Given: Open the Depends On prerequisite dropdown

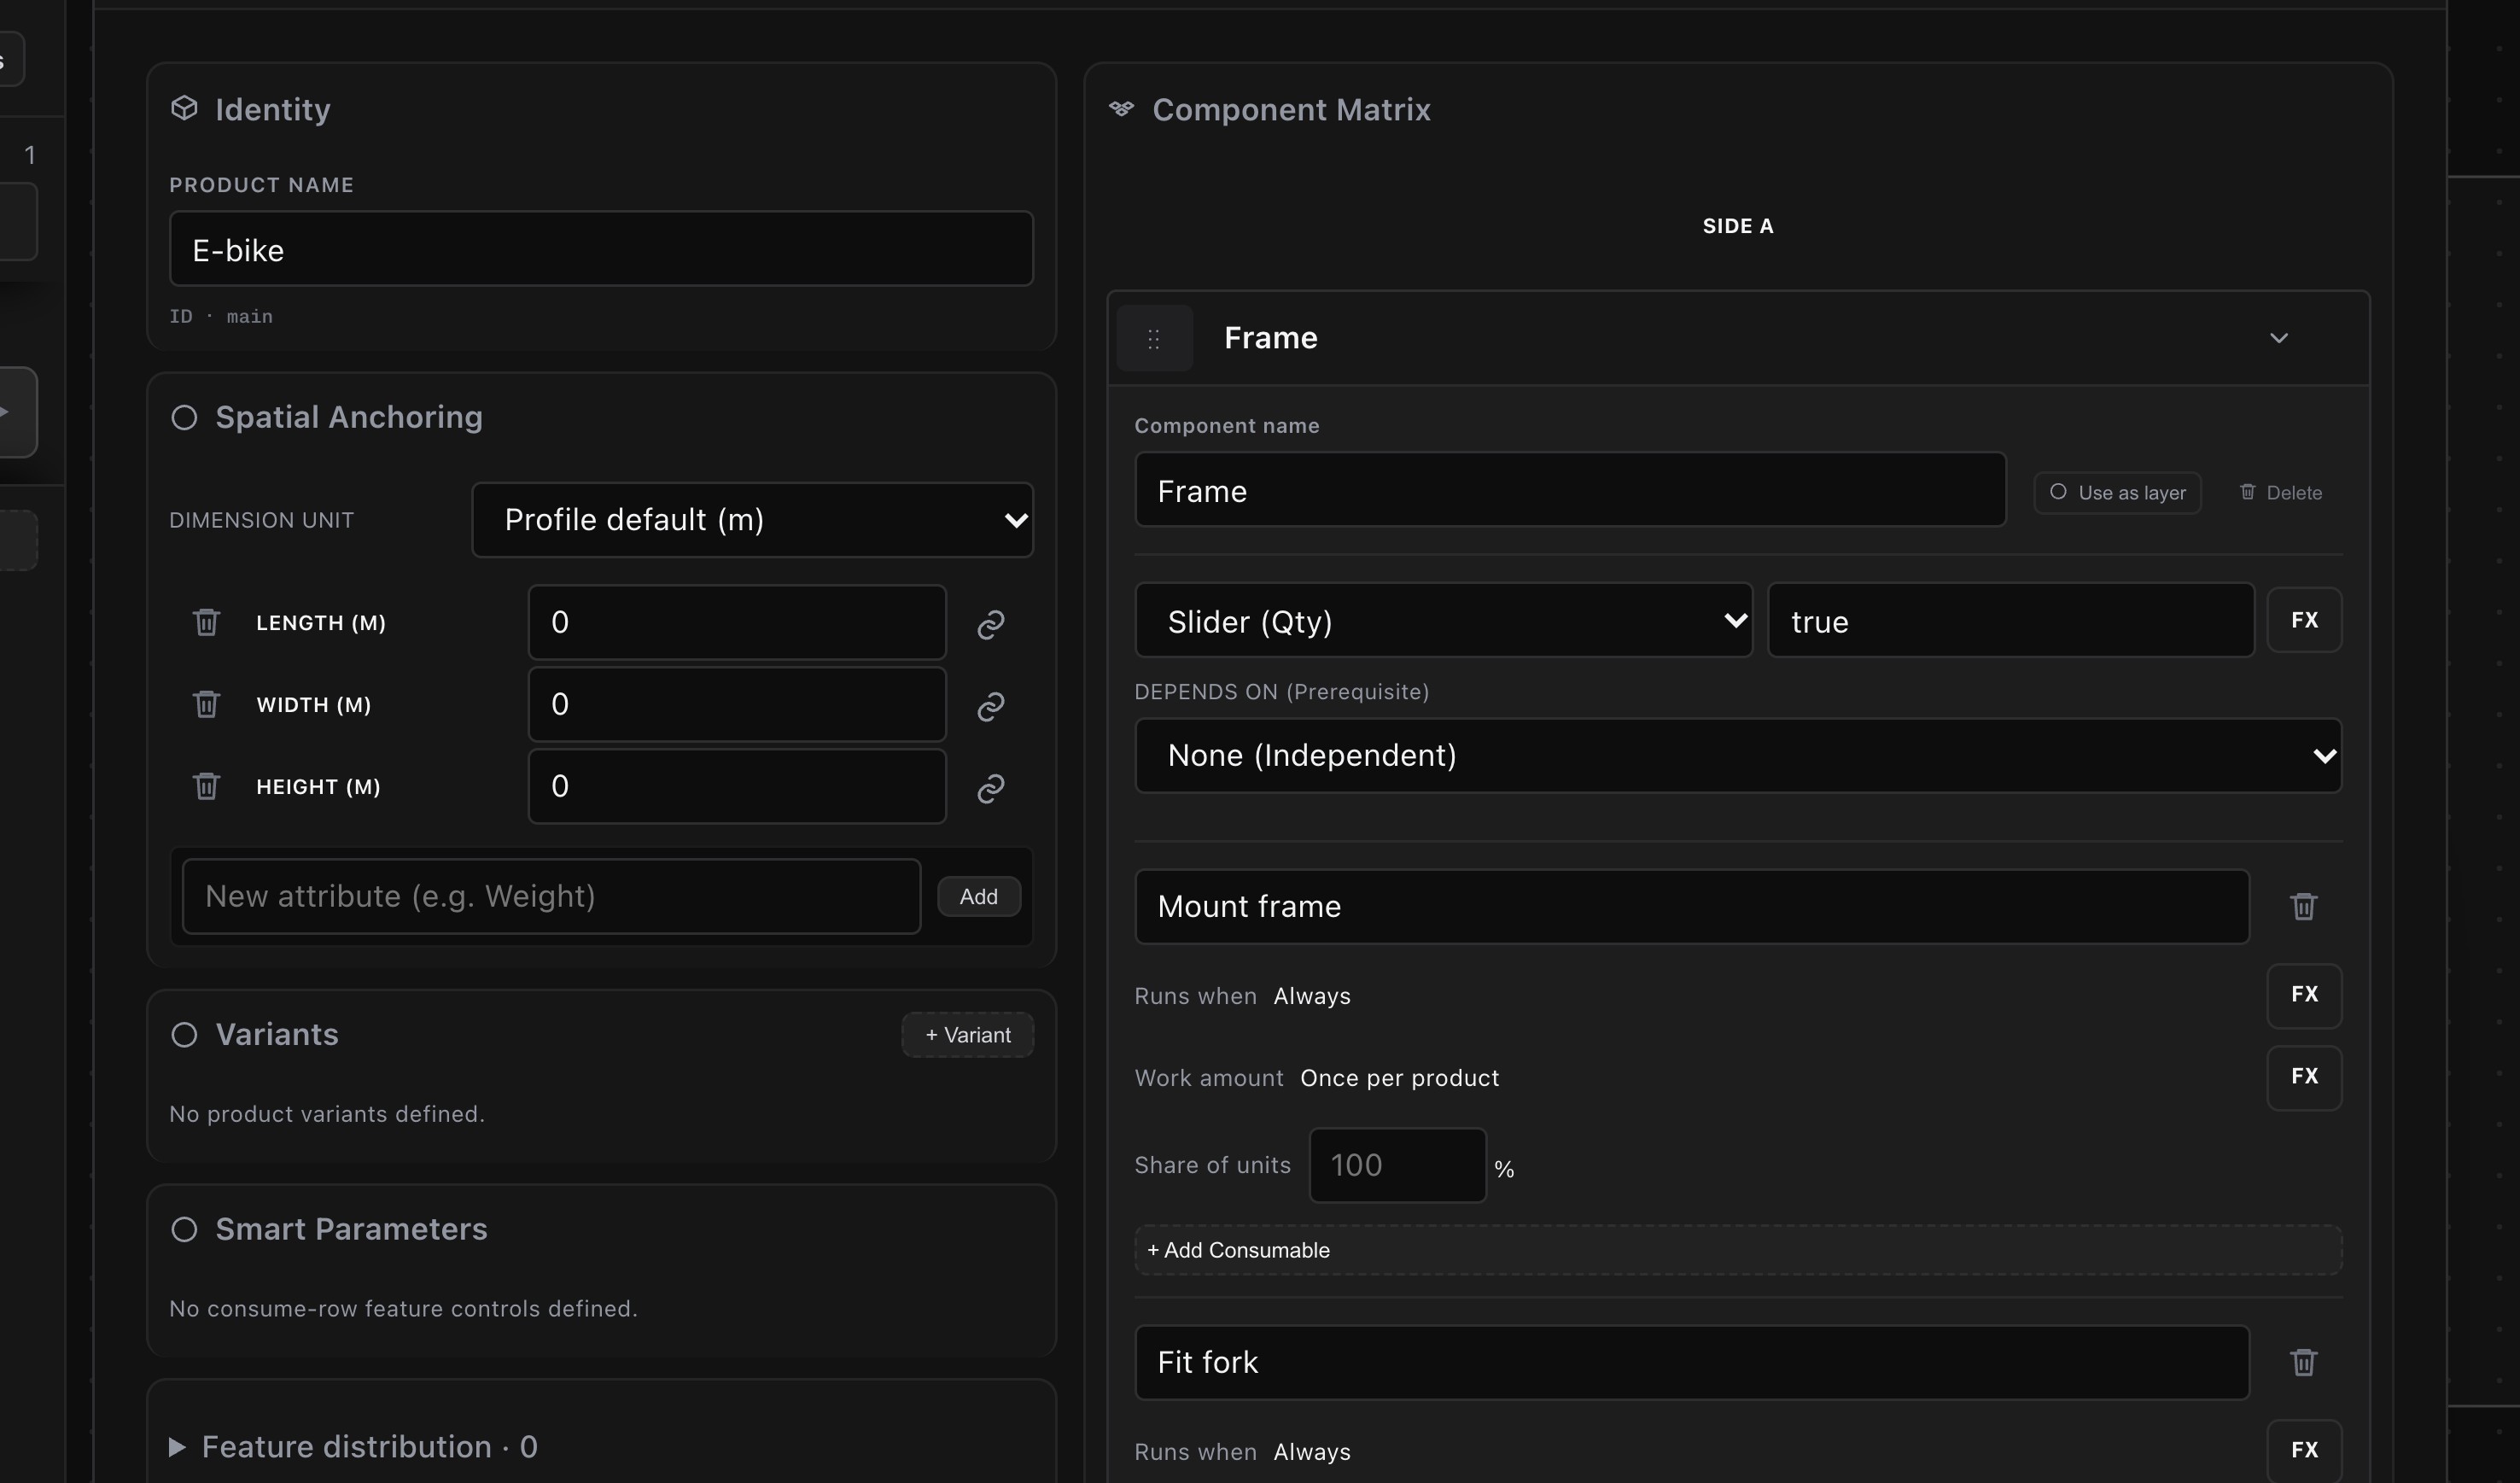Looking at the screenshot, I should pos(1738,755).
